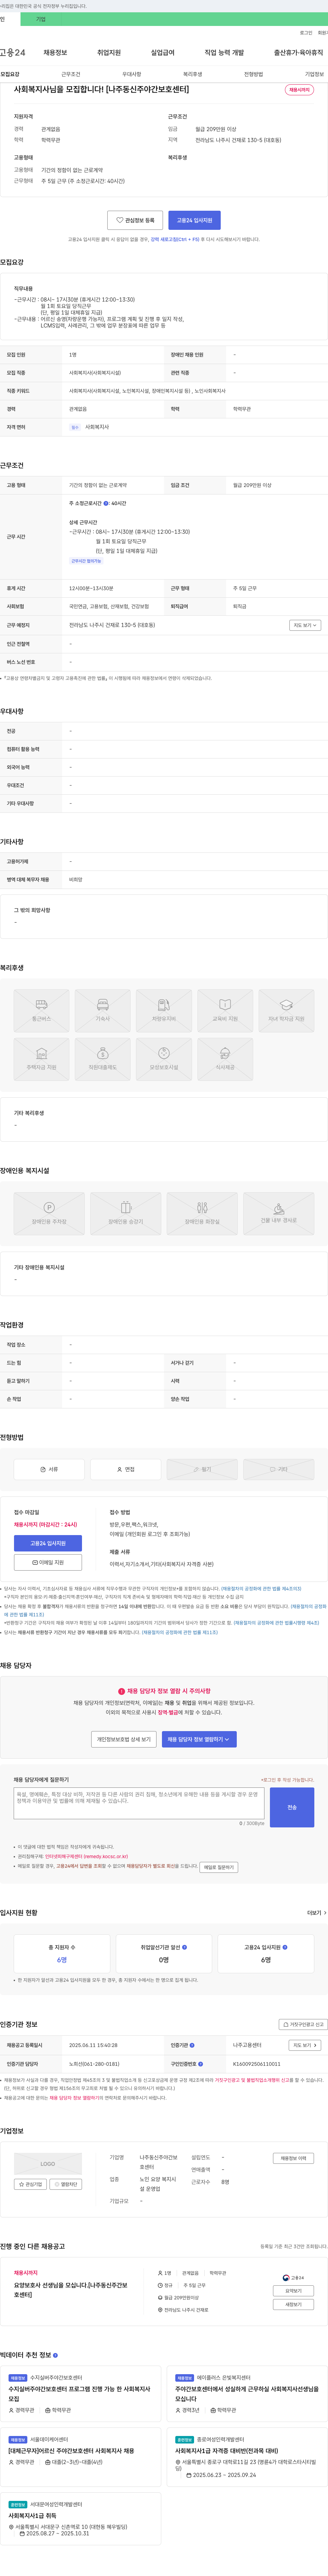The width and height of the screenshot is (328, 2576).
Task: Expand 채용 담당자 정보 열람하기
Action: pos(199,1739)
